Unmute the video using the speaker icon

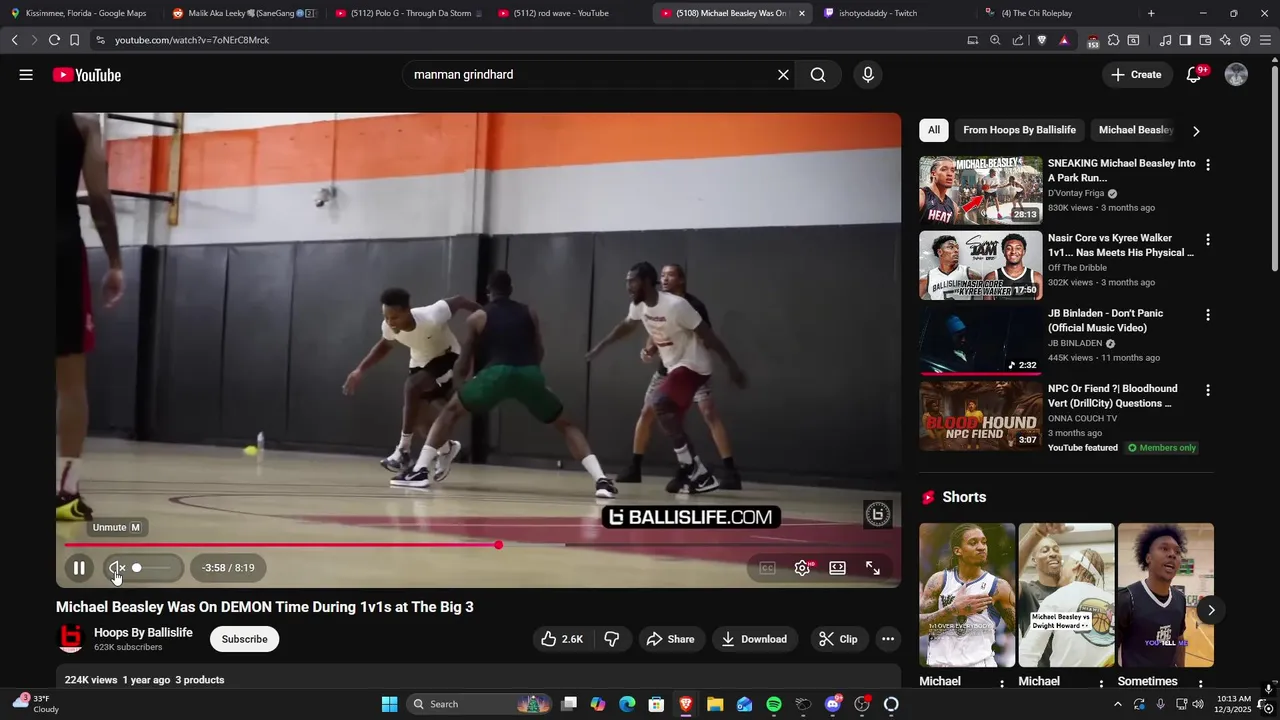117,568
